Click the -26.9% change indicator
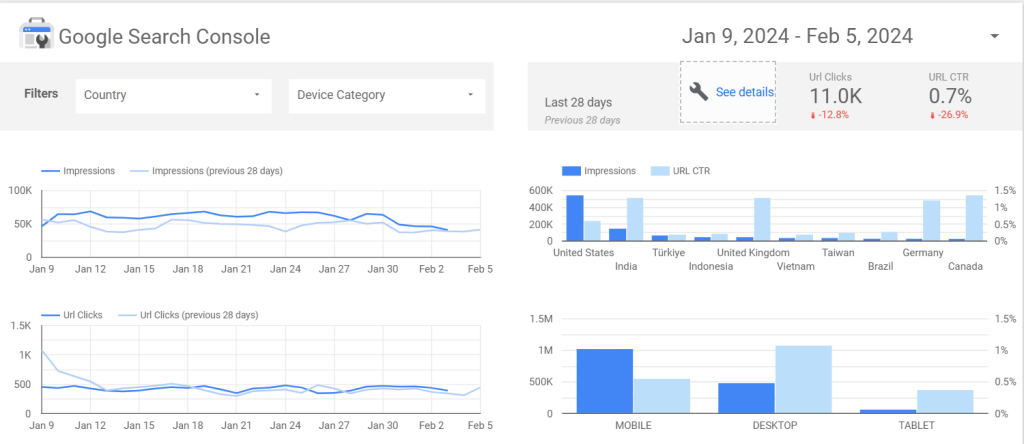Viewport: 1024px width, 444px height. coord(949,115)
